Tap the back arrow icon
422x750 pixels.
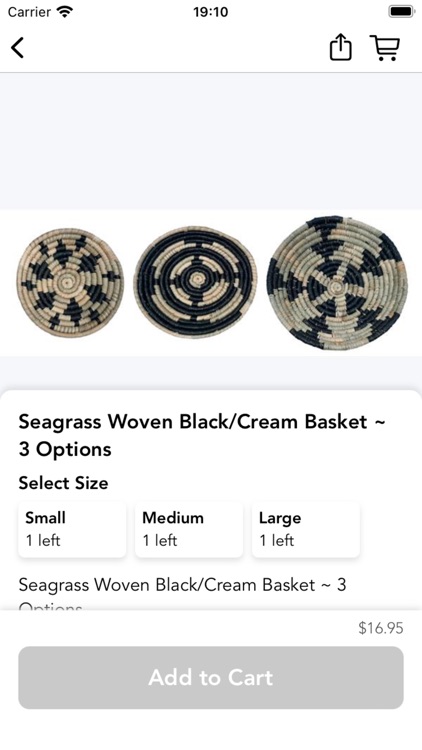point(18,47)
